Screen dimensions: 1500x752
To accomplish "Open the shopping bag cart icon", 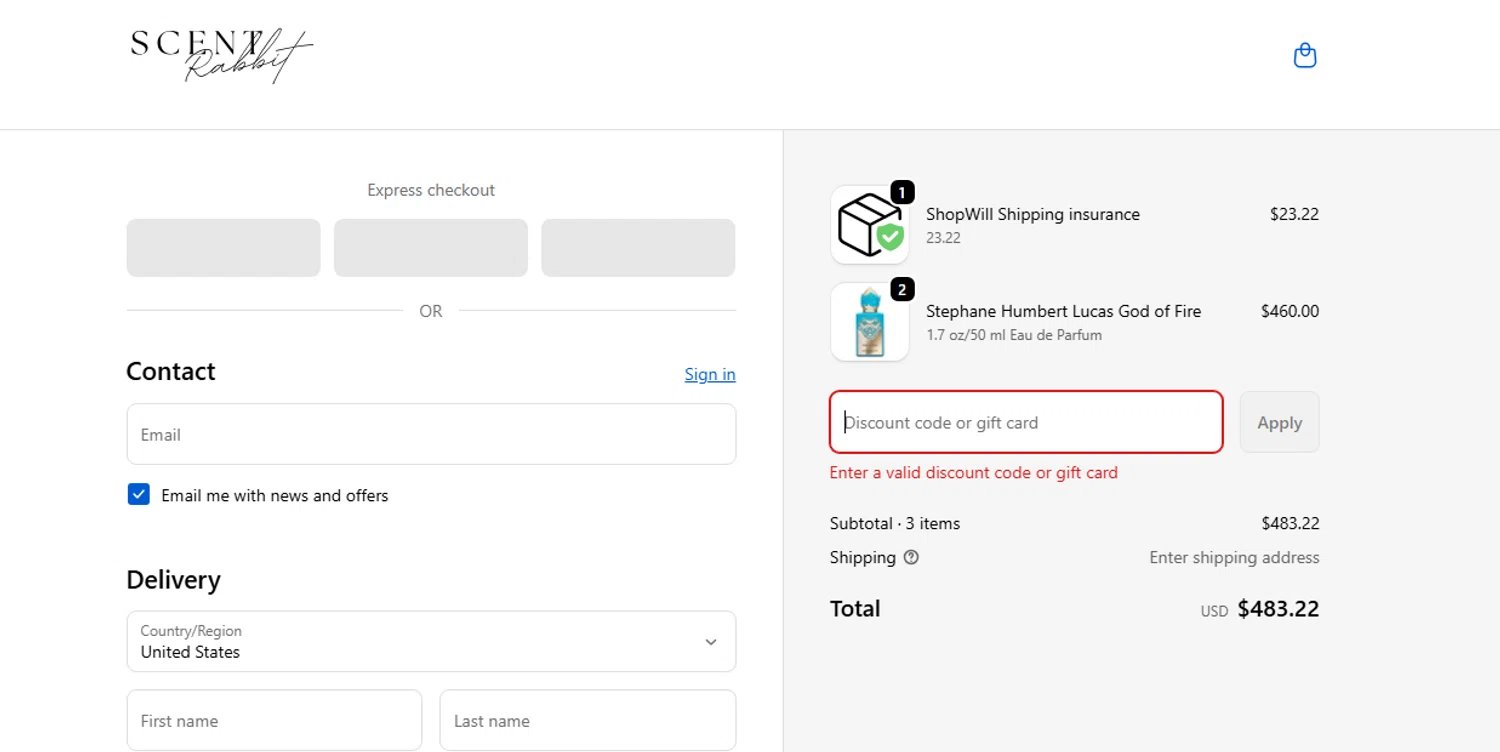I will [1305, 55].
